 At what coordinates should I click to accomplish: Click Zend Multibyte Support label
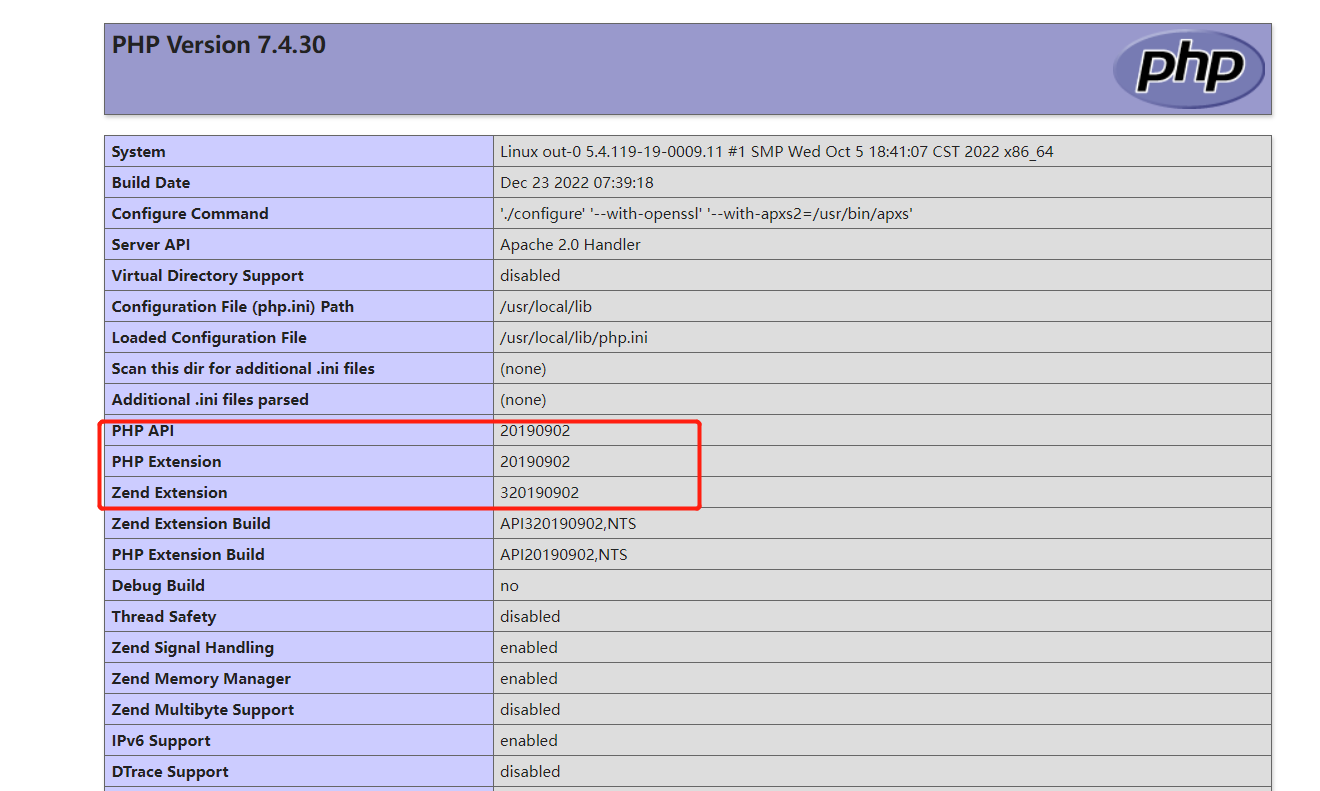click(203, 710)
